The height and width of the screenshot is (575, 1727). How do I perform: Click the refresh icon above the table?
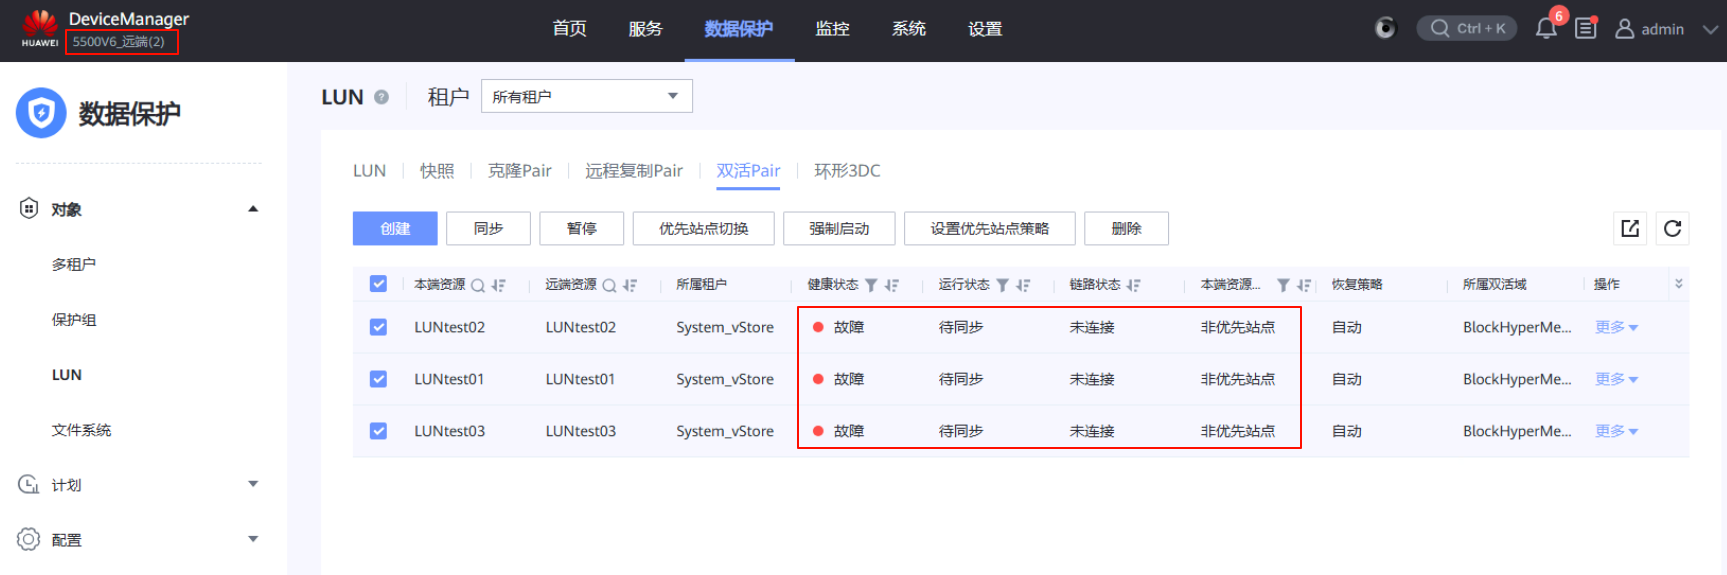tap(1672, 228)
